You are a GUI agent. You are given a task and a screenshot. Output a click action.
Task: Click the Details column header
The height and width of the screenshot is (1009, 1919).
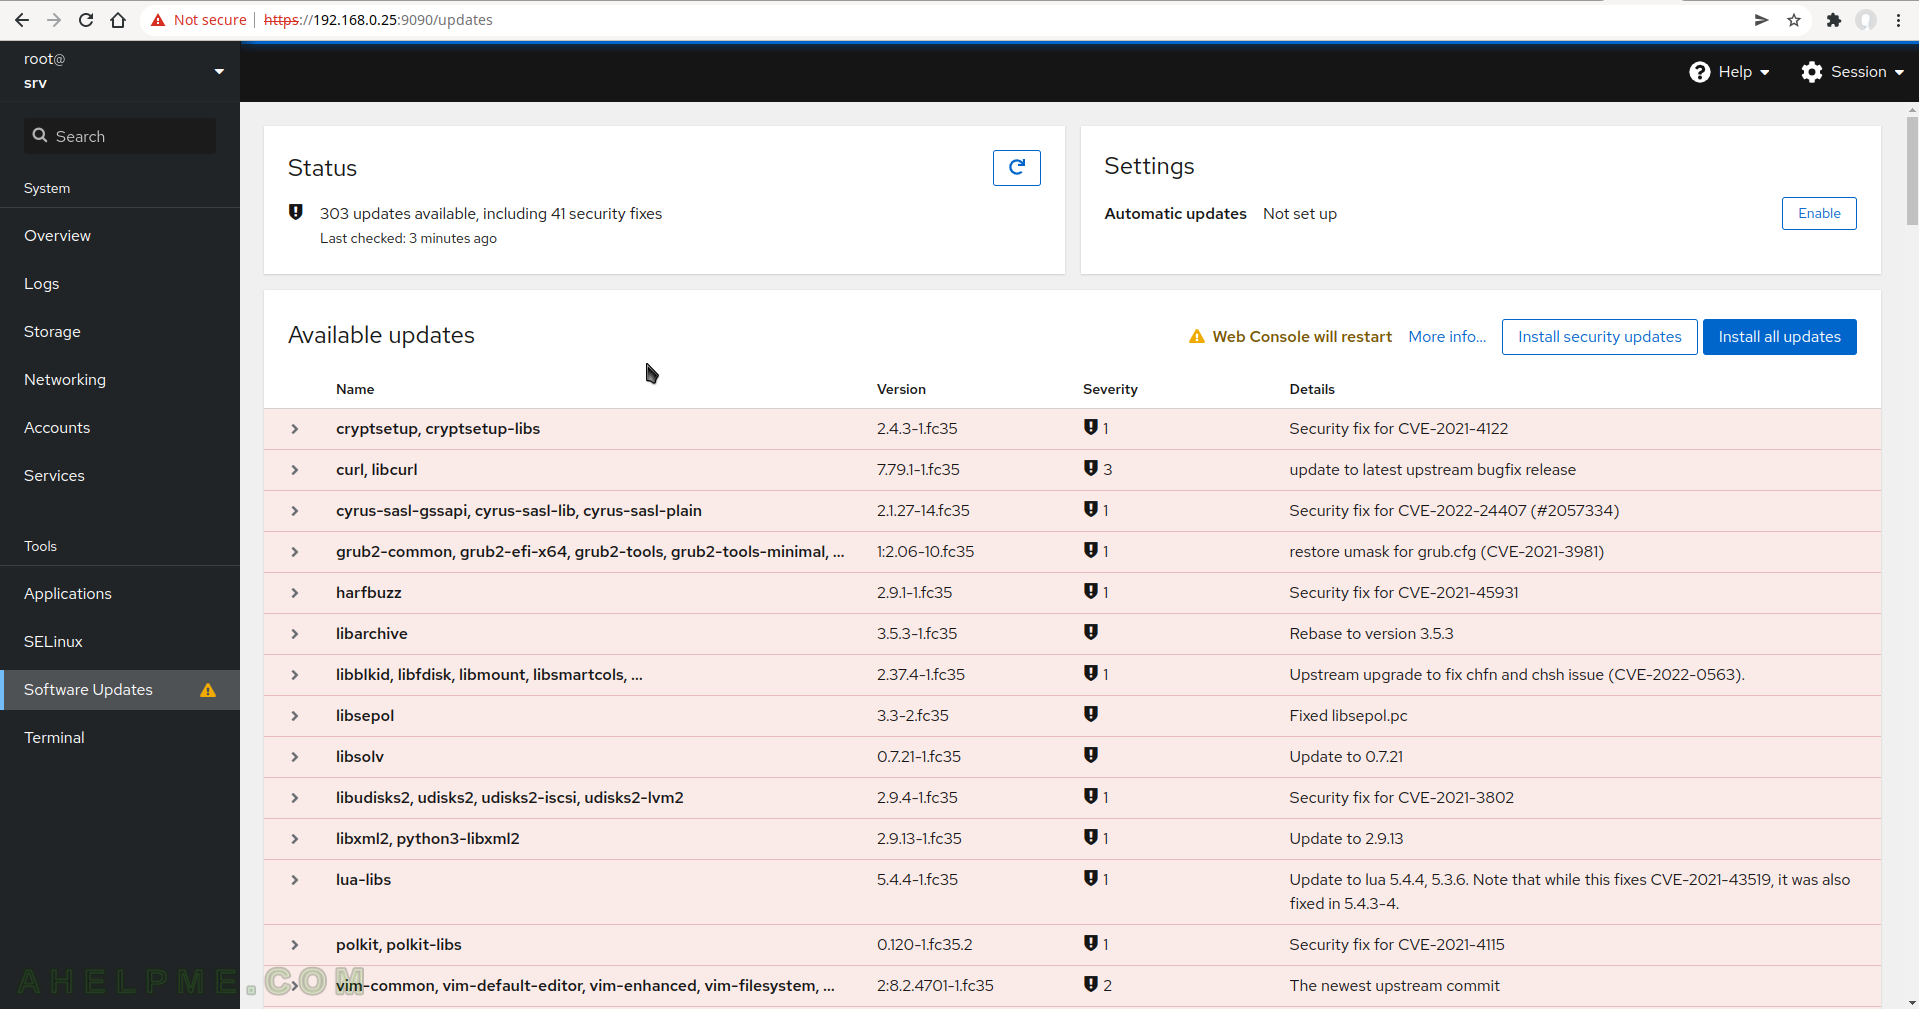coord(1312,389)
